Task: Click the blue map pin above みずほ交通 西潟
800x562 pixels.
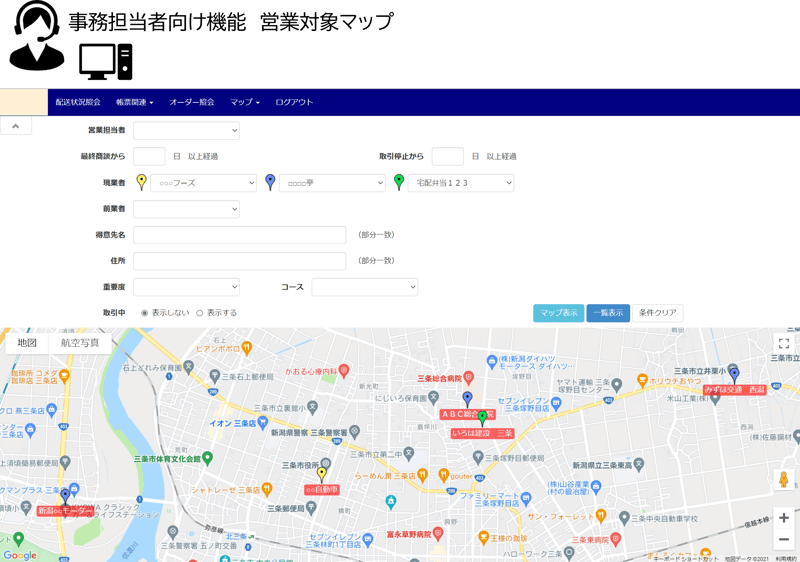Action: point(734,375)
